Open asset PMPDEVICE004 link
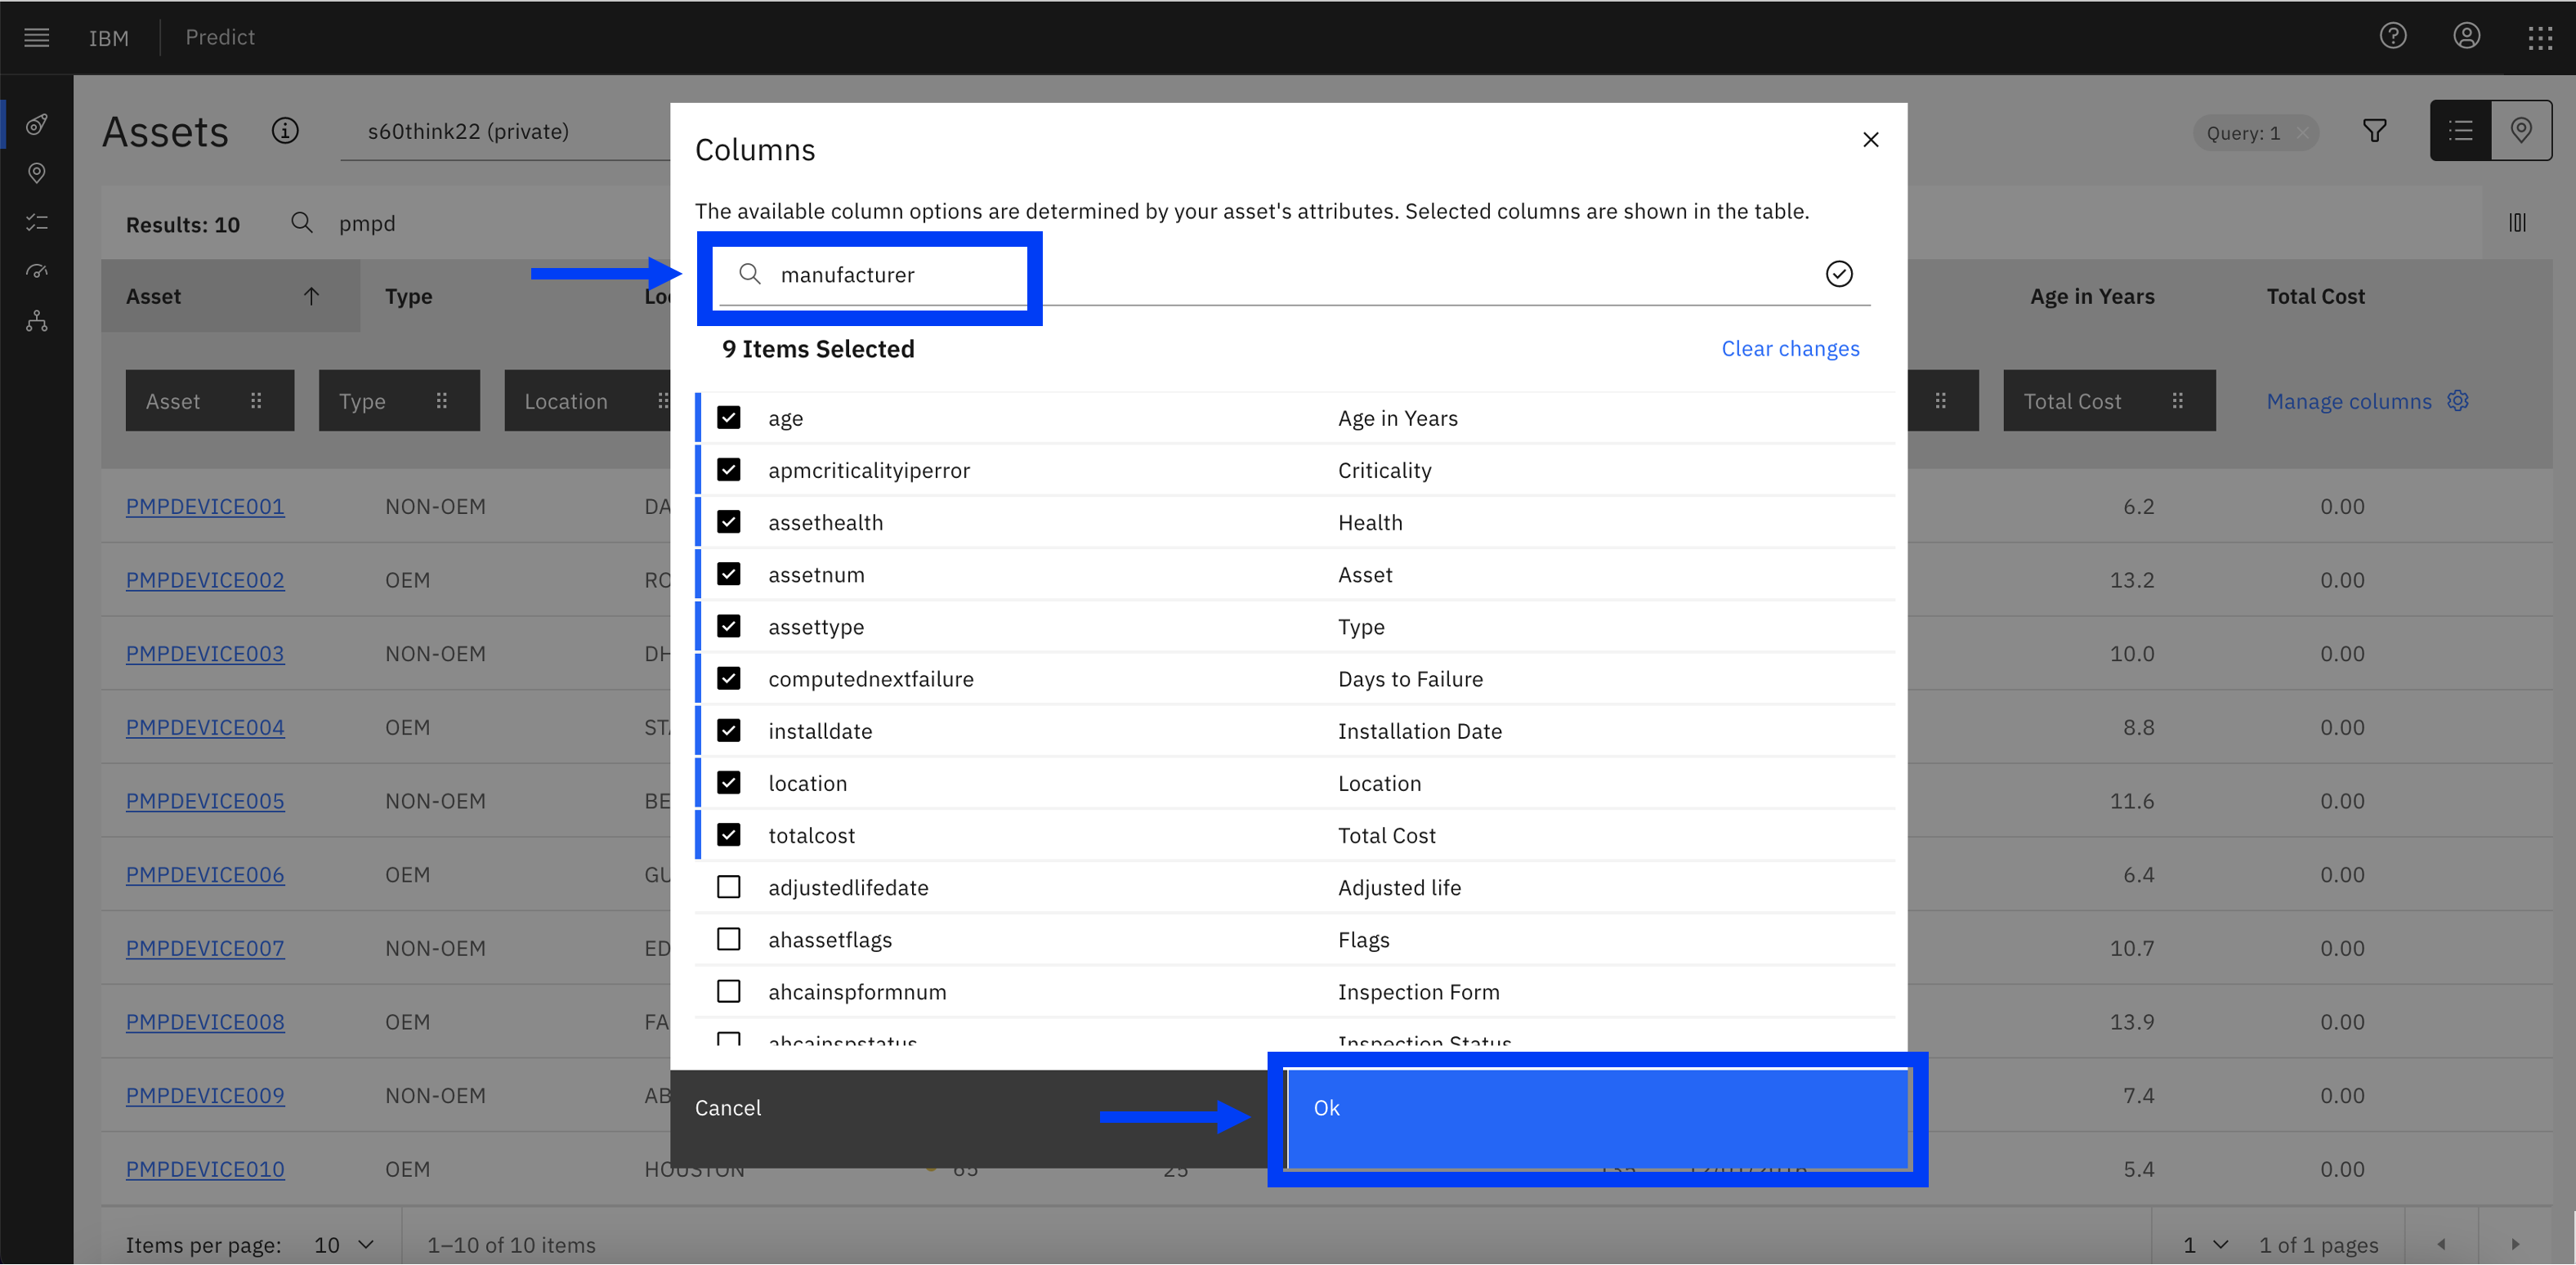The image size is (2576, 1265). pyautogui.click(x=205, y=727)
